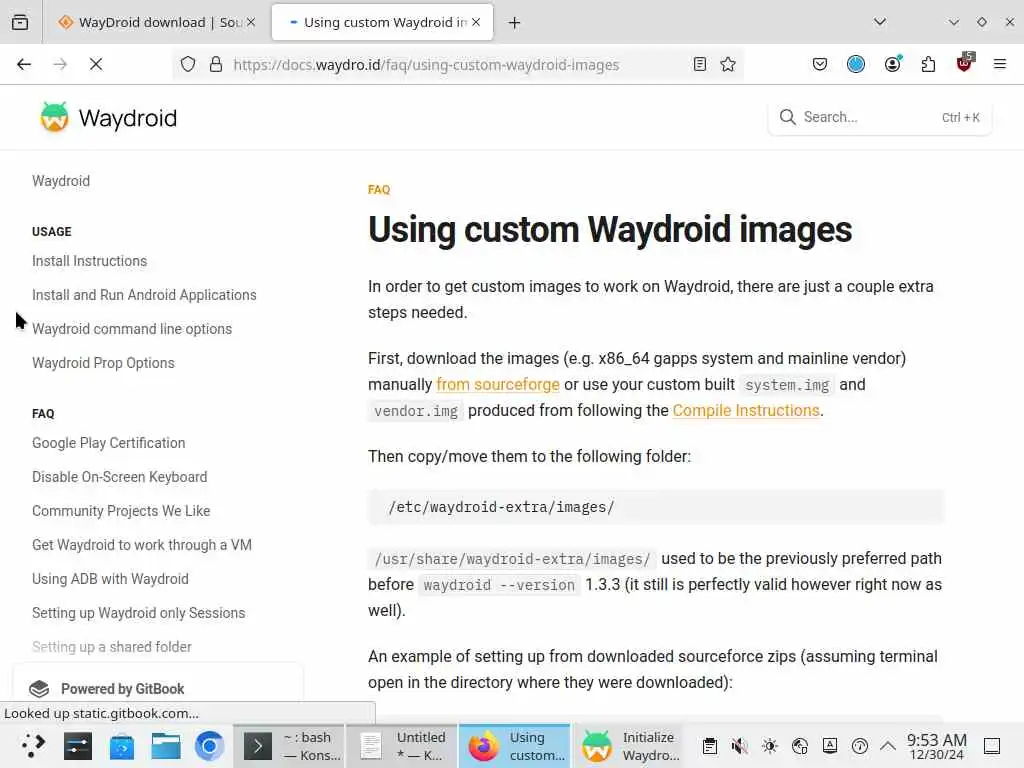This screenshot has width=1024, height=768.
Task: Switch to the Using custom Firefox taskbar entry
Action: pos(515,745)
